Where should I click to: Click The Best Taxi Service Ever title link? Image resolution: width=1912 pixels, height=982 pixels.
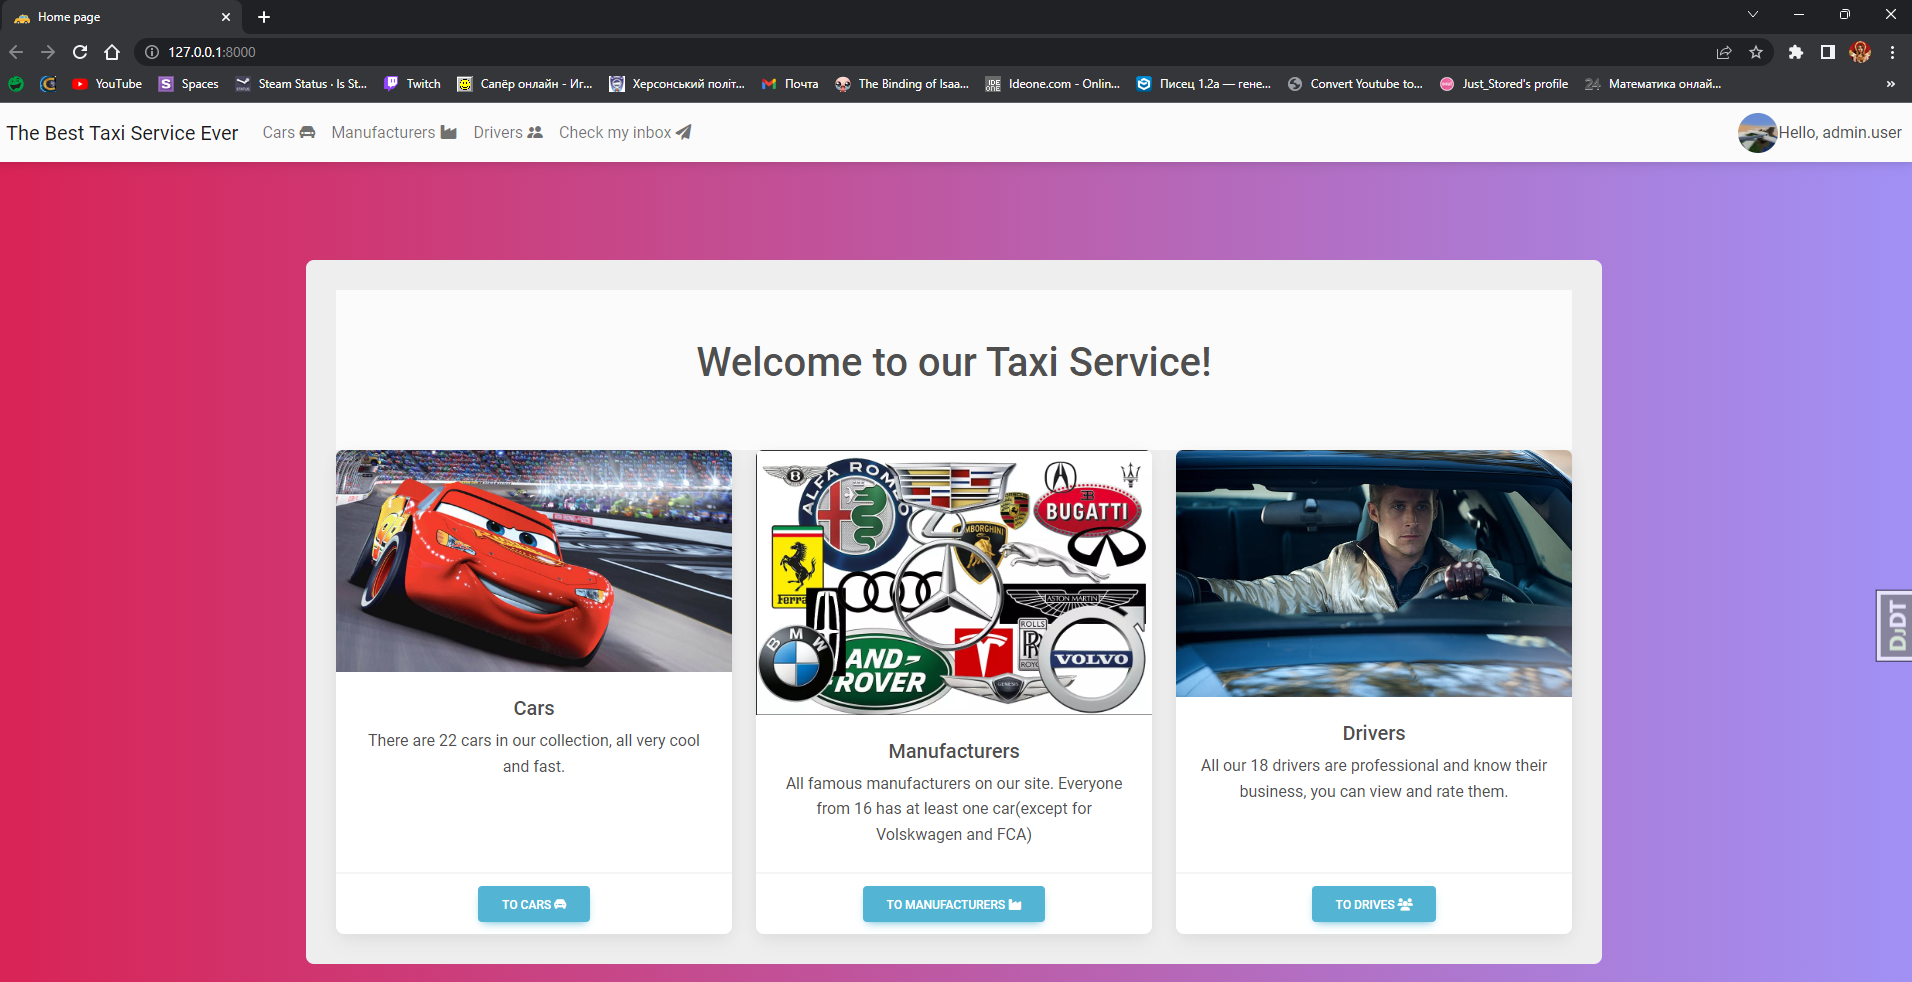point(122,132)
